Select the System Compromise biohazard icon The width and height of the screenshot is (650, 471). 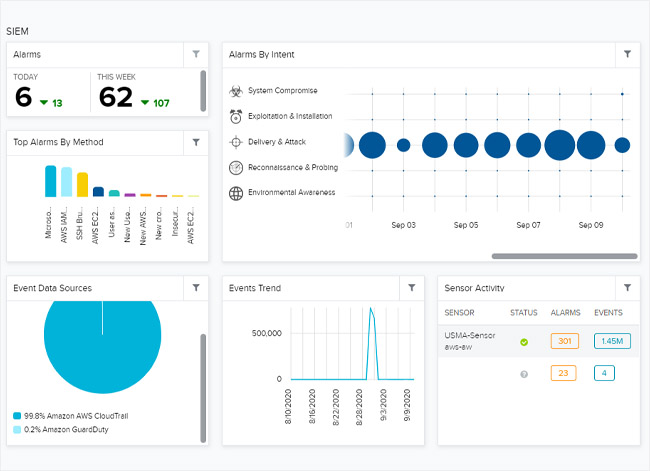[x=236, y=91]
